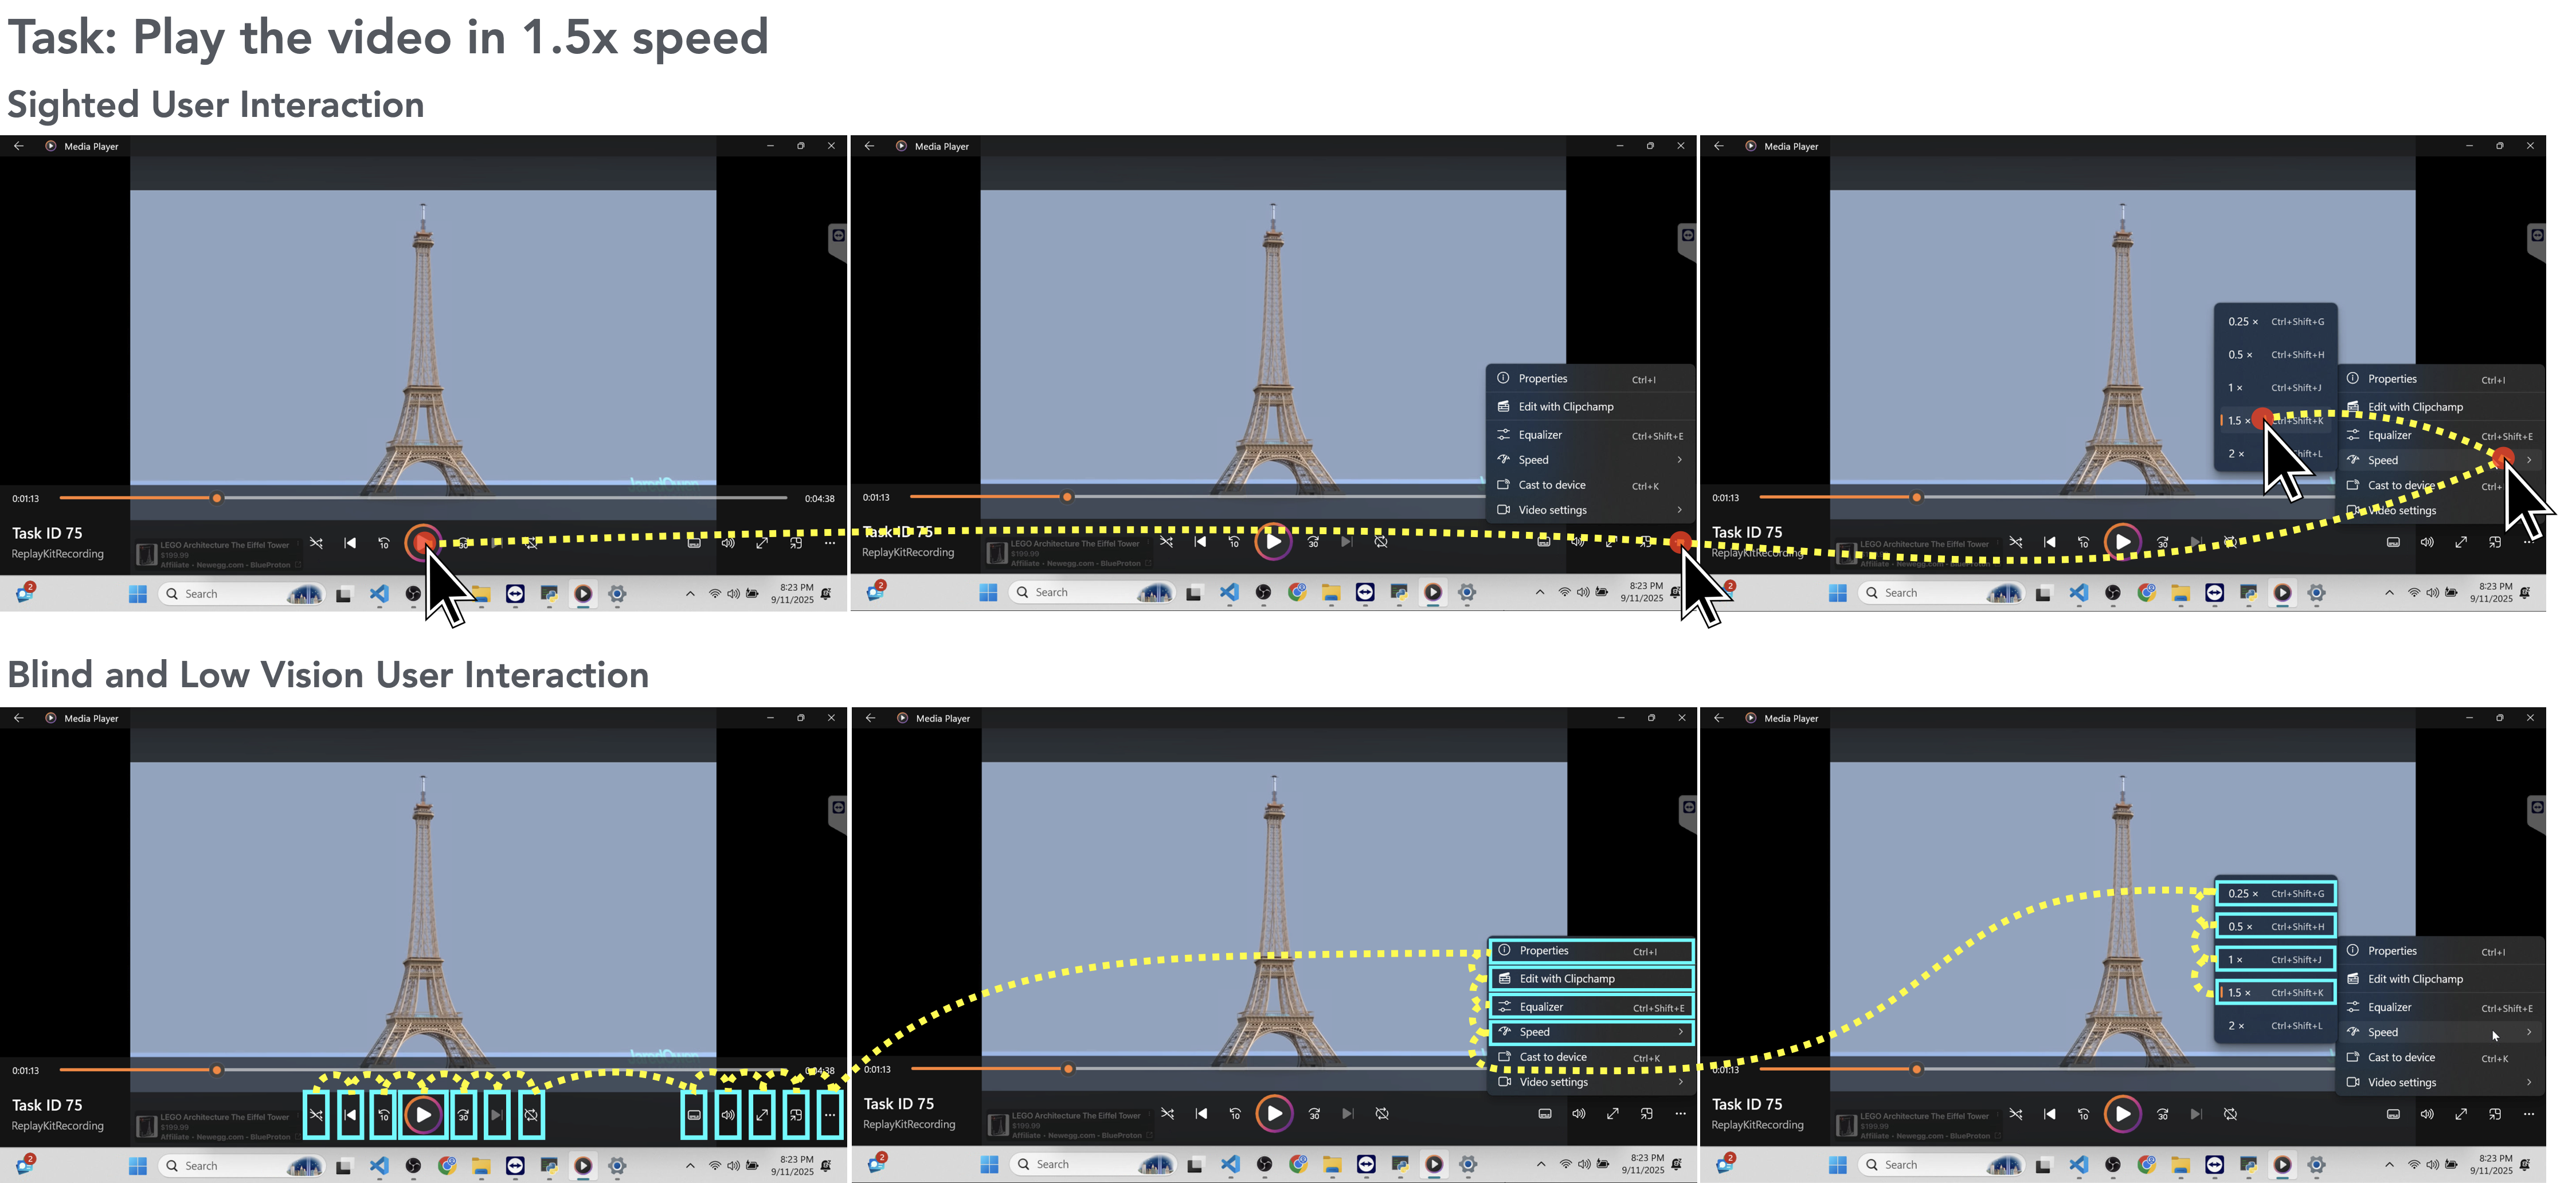Click the cyan-outlined skip forward 30 seconds icon

coord(463,1115)
